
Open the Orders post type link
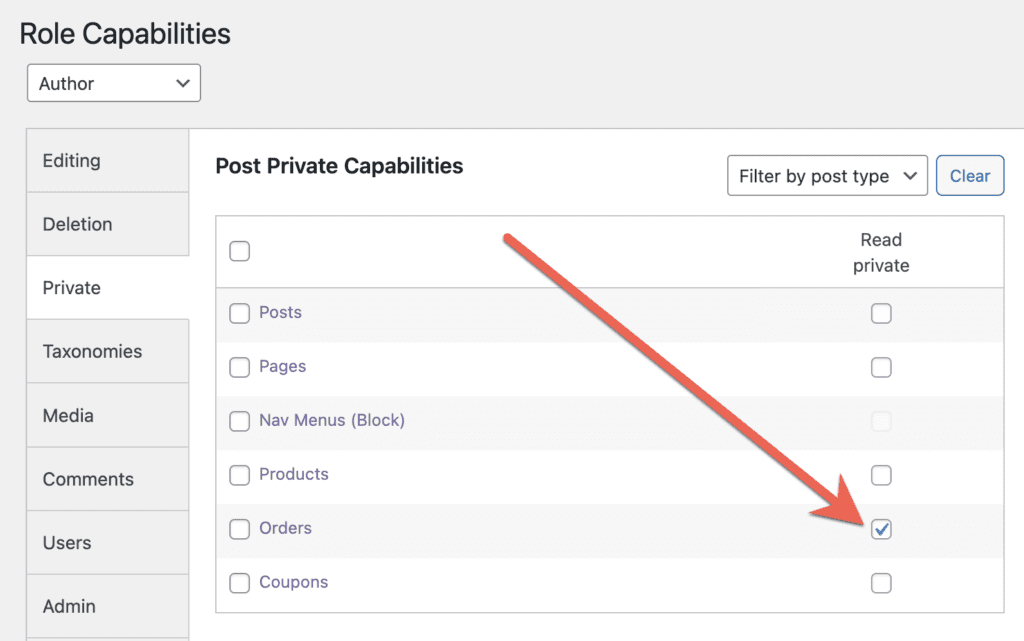coord(285,529)
